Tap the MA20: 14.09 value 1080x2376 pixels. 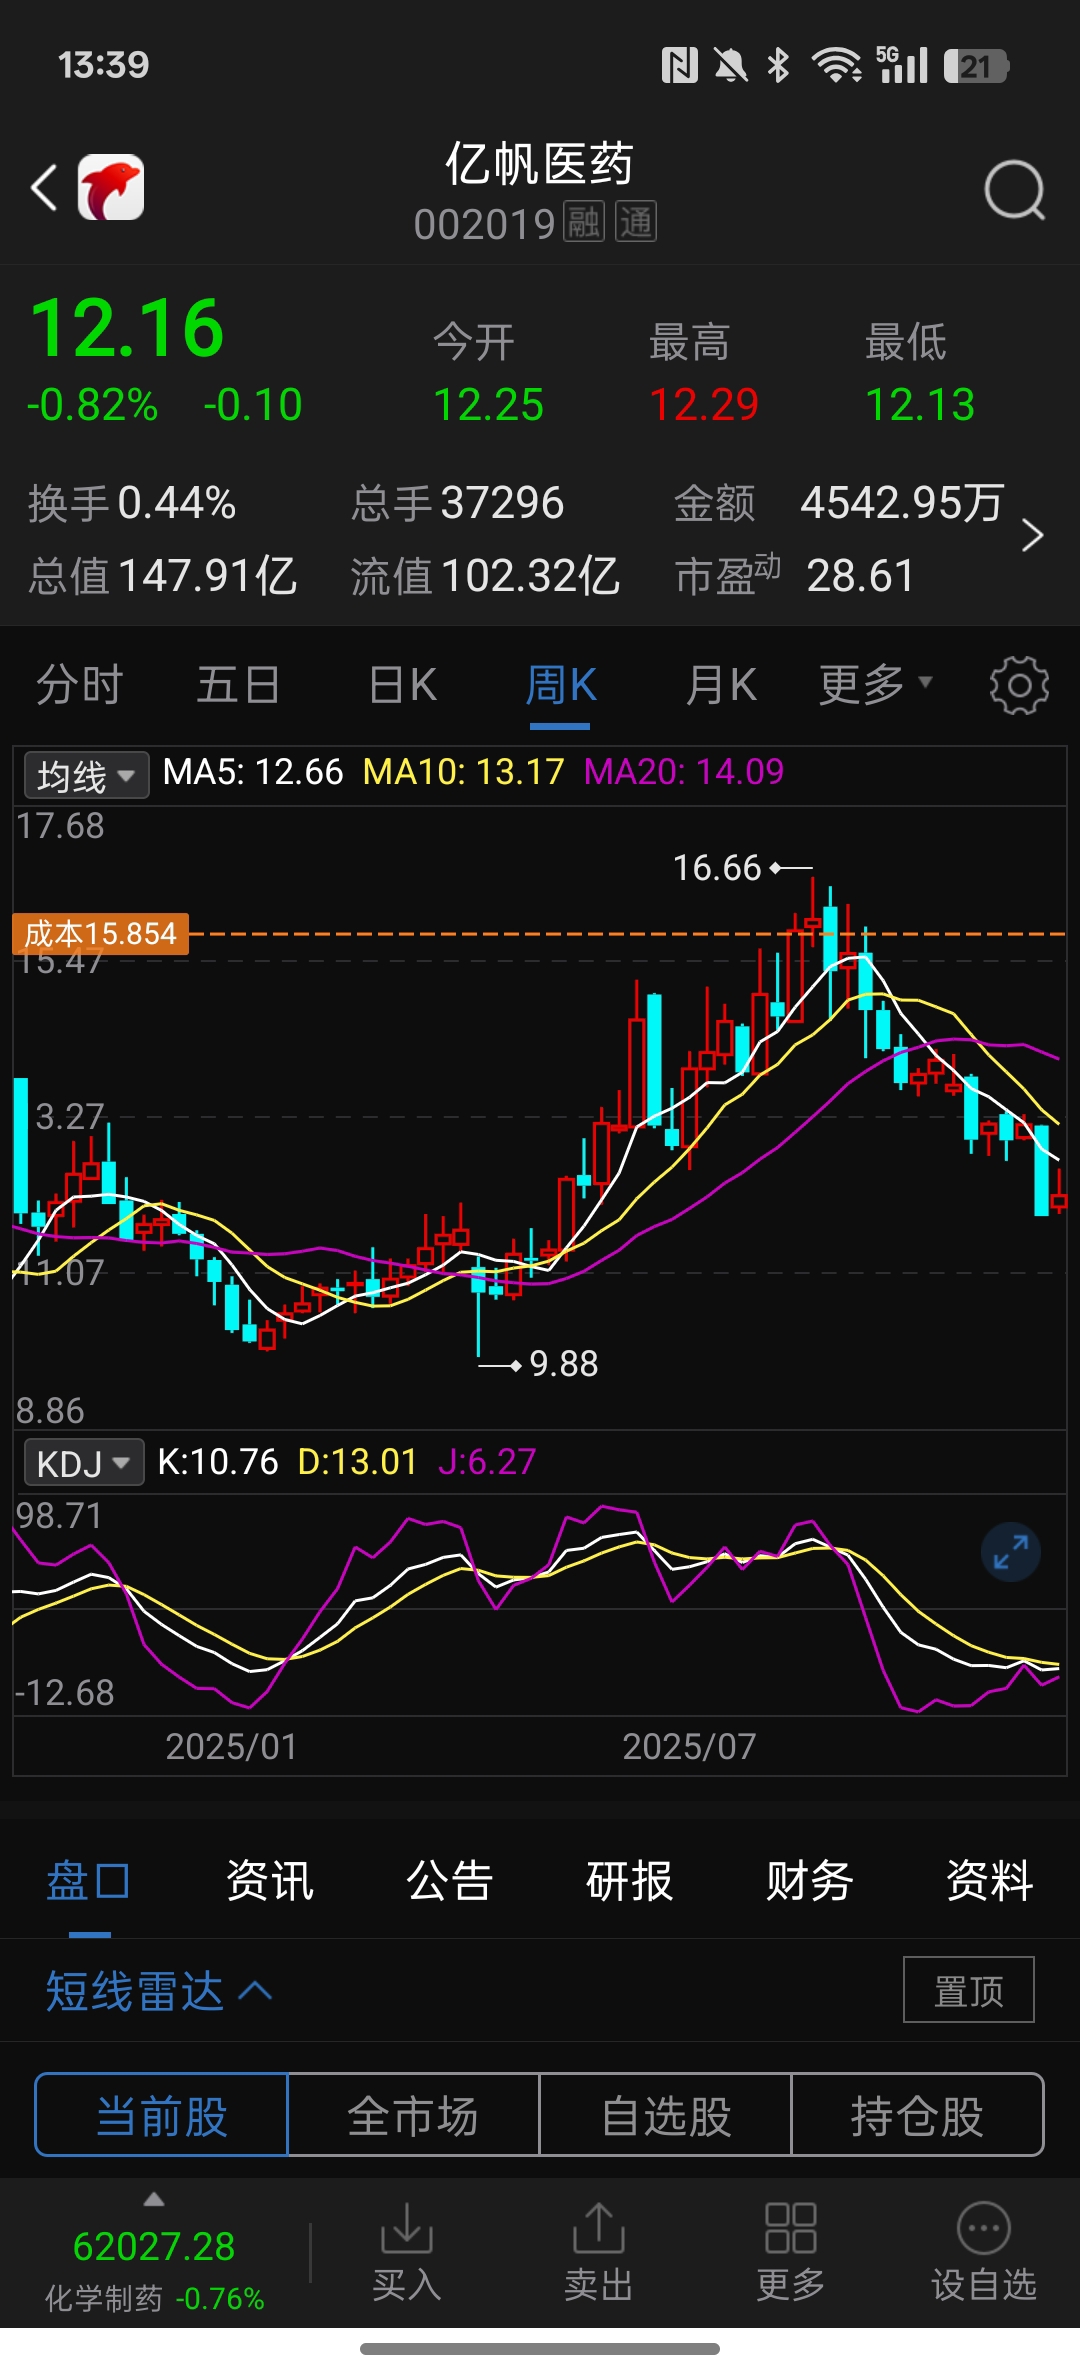pos(684,772)
